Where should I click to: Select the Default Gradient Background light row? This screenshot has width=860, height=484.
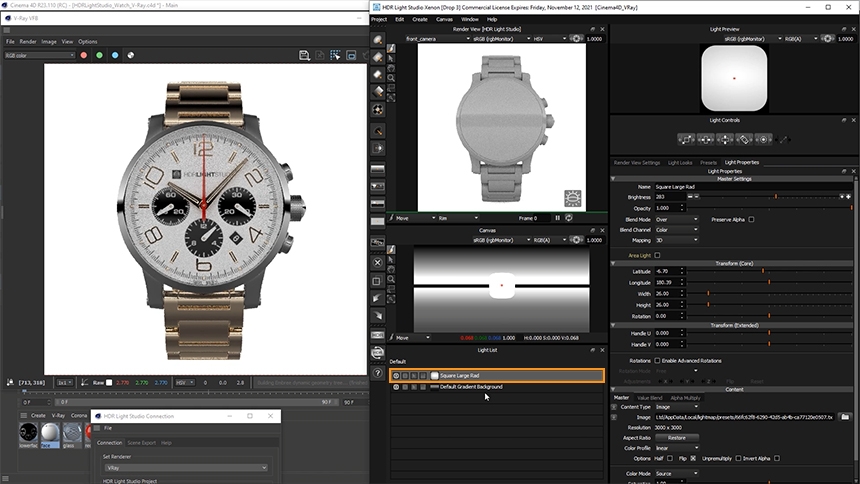click(x=497, y=387)
